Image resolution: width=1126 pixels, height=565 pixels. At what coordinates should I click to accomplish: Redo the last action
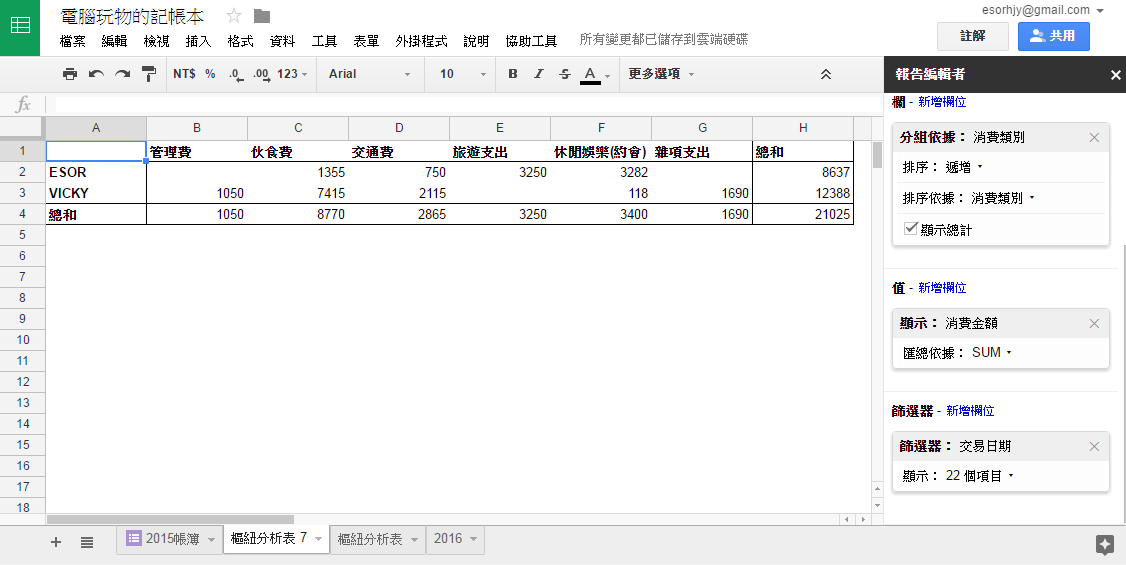[123, 74]
